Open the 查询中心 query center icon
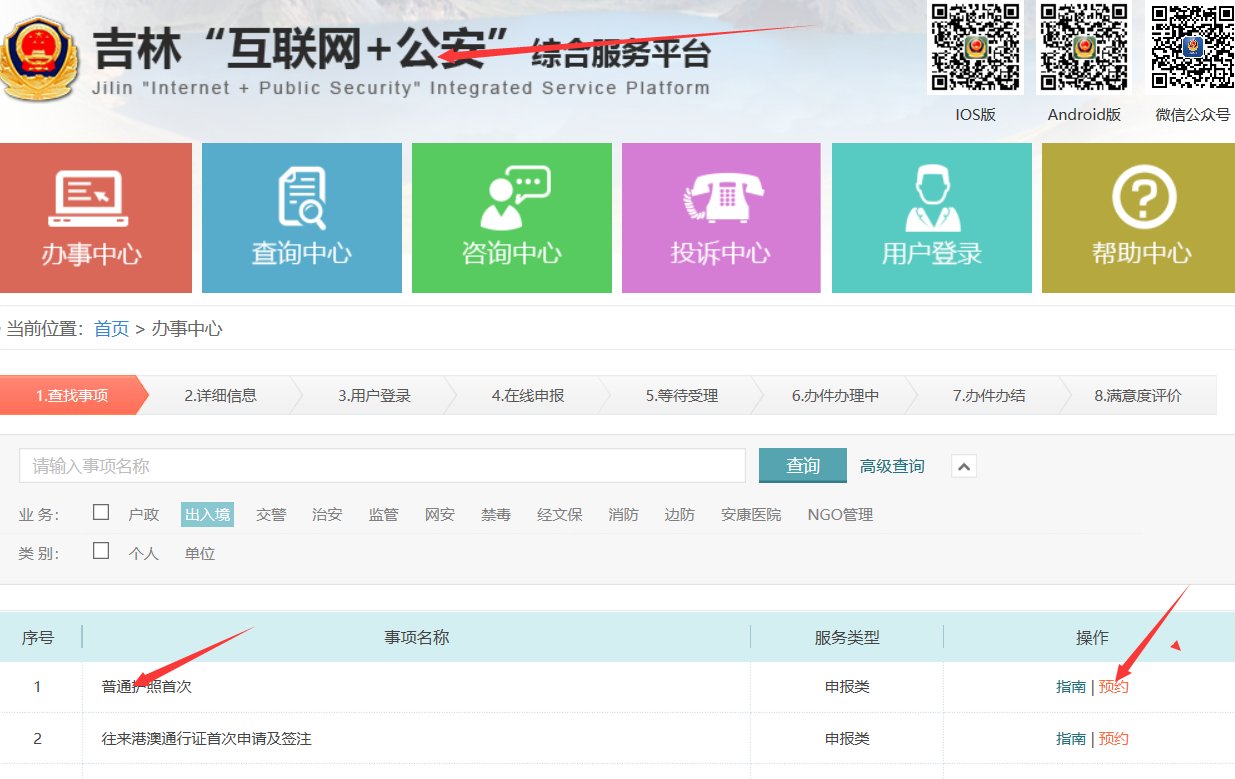Screen dimensions: 1235x779 tap(301, 218)
